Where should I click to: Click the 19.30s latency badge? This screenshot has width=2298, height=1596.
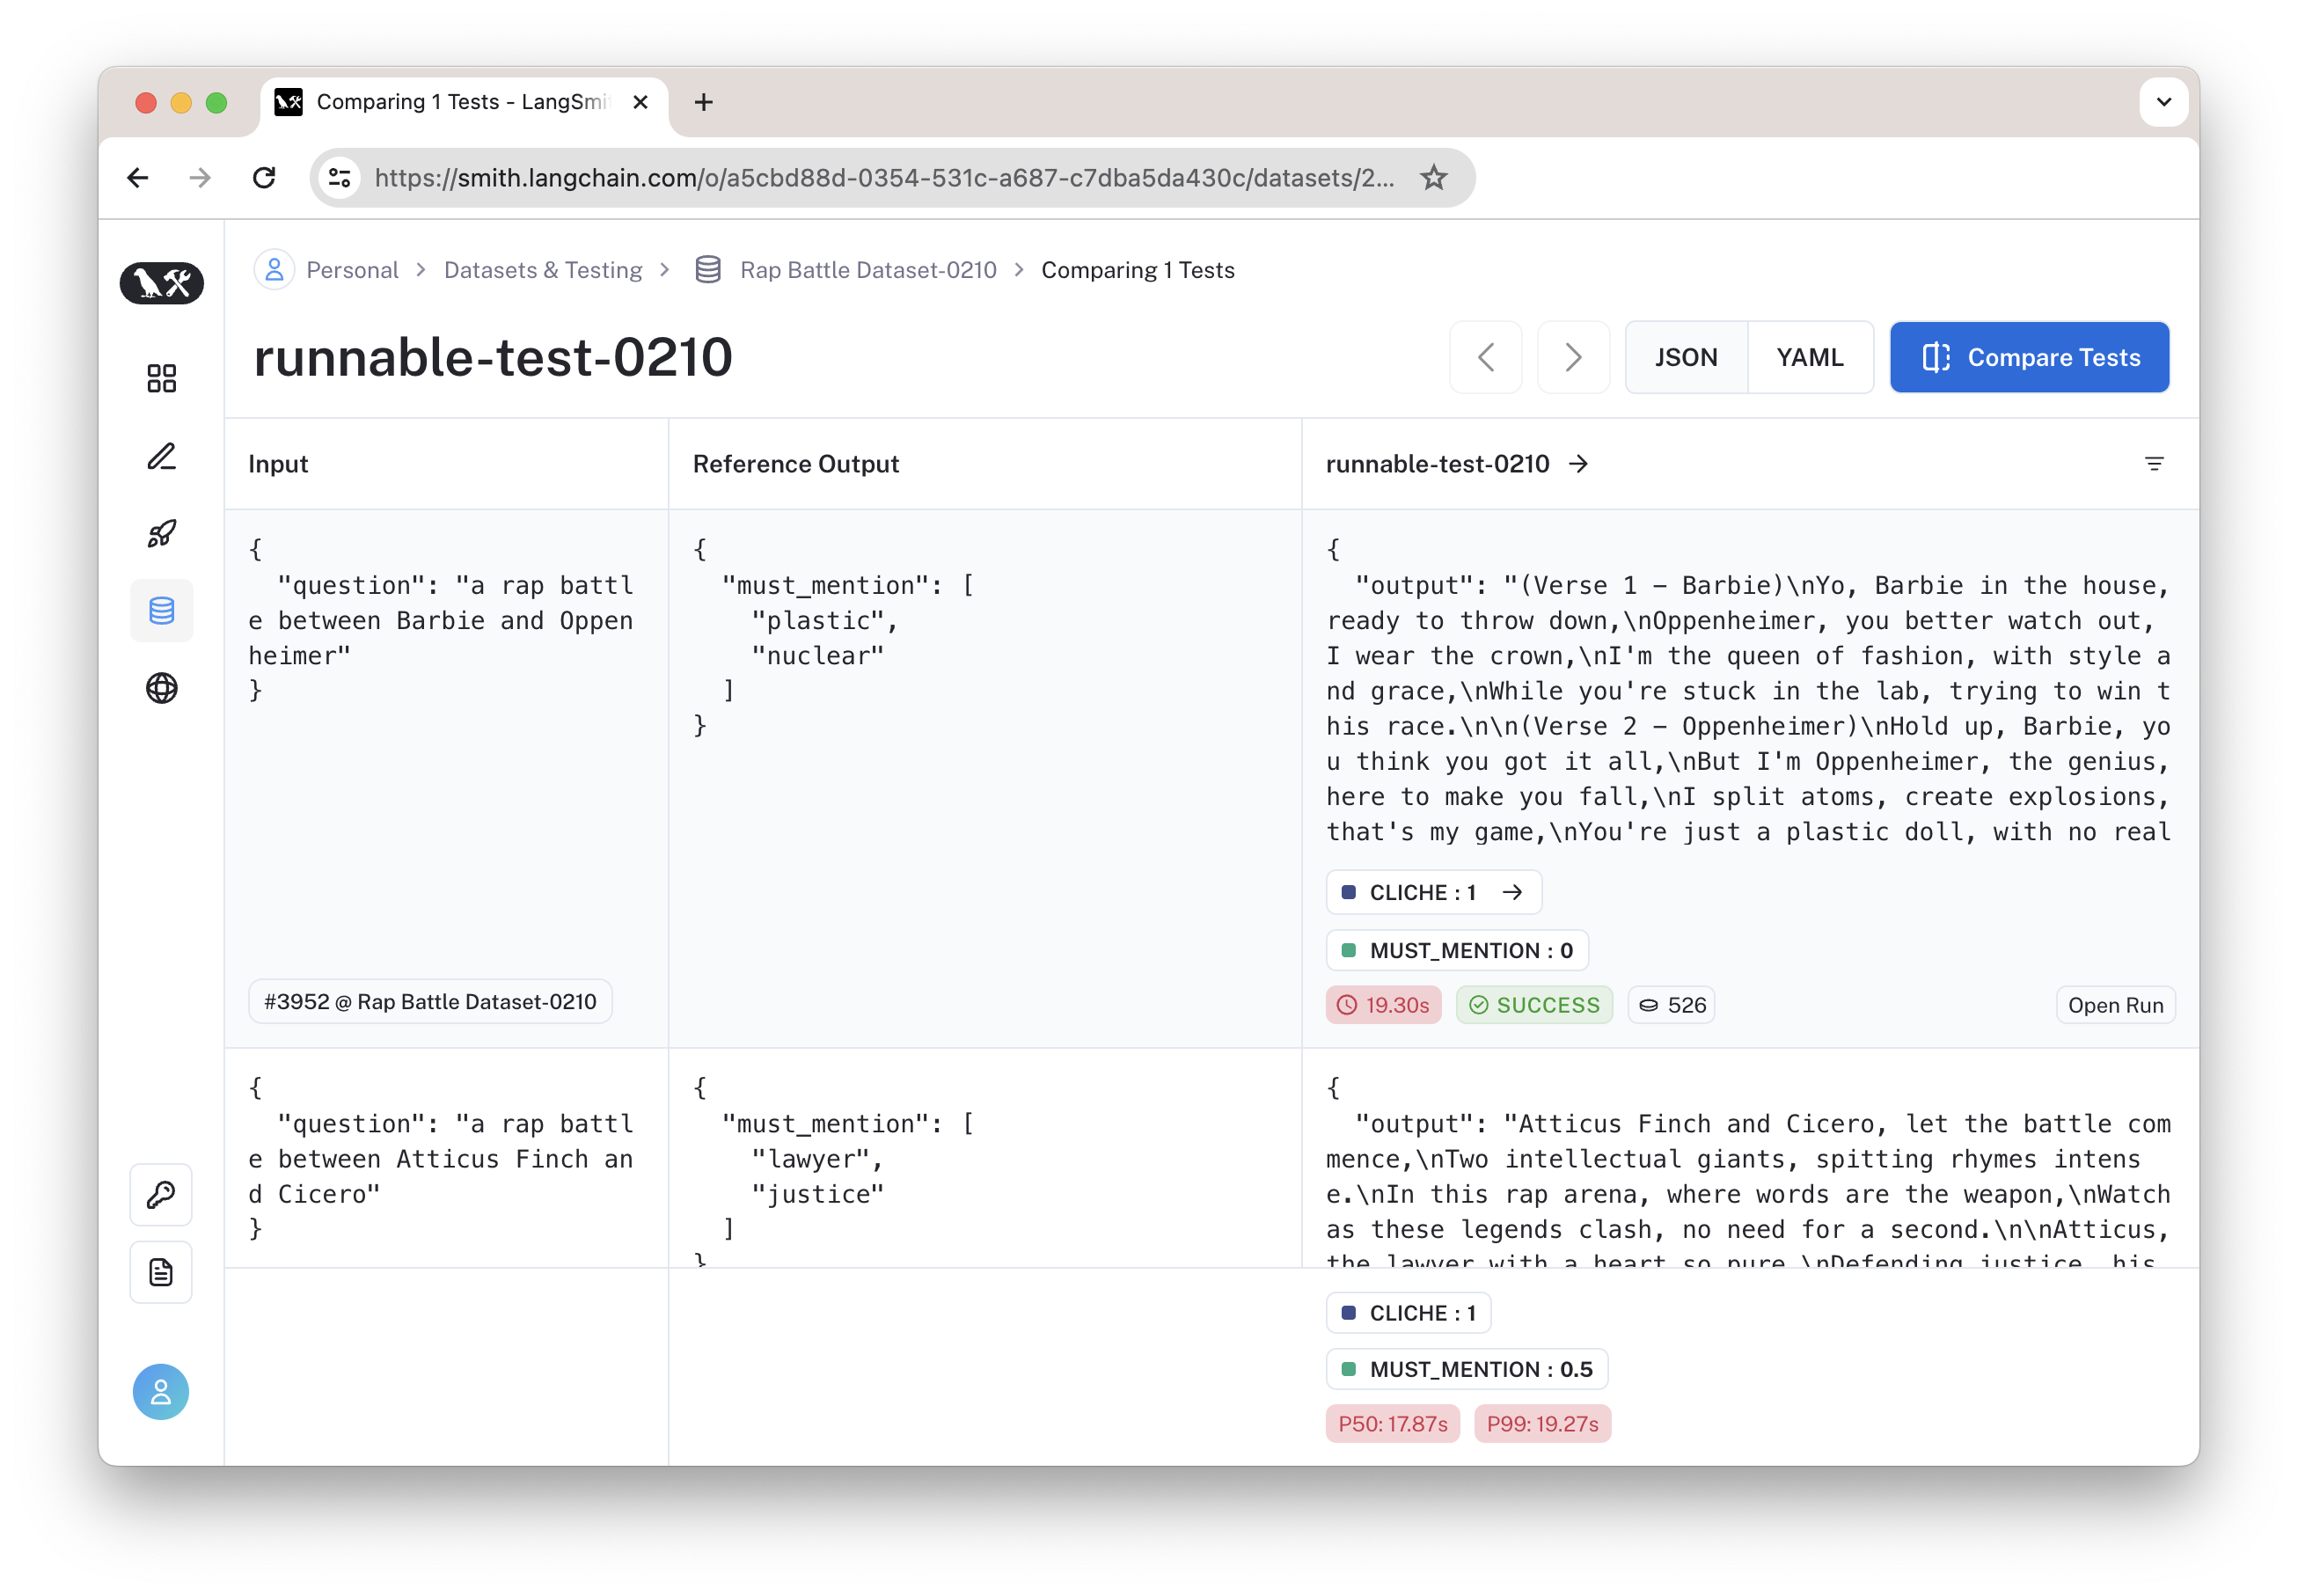pyautogui.click(x=1382, y=1005)
